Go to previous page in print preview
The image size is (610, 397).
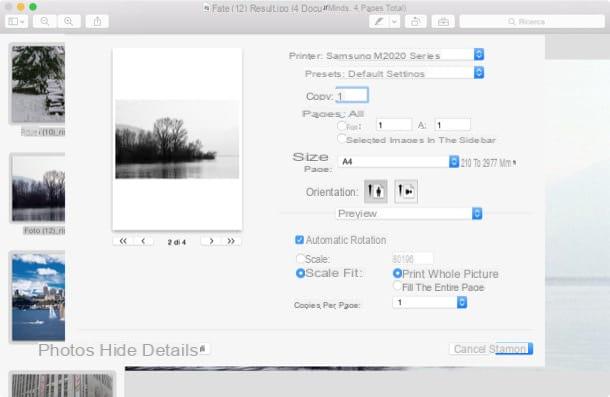pyautogui.click(x=144, y=241)
